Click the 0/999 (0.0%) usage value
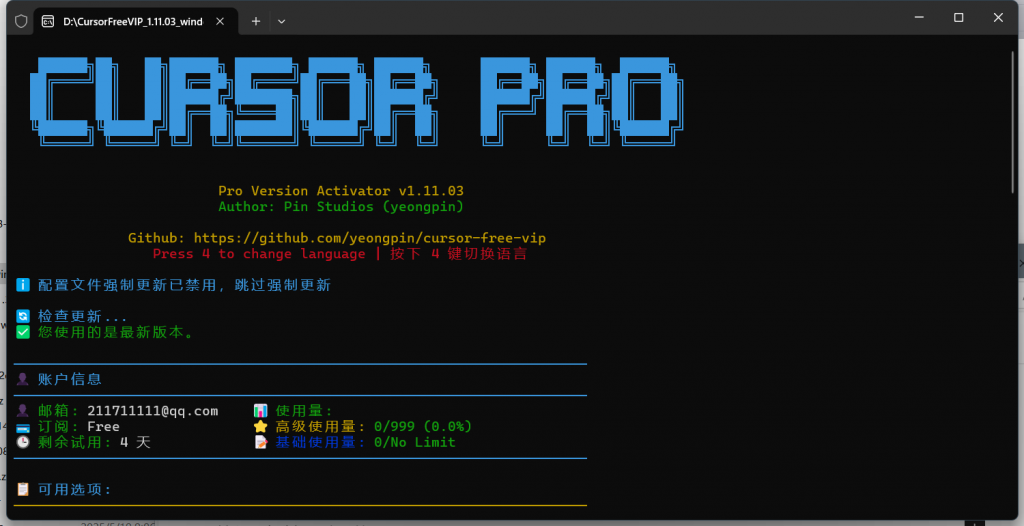1024x526 pixels. click(x=423, y=427)
